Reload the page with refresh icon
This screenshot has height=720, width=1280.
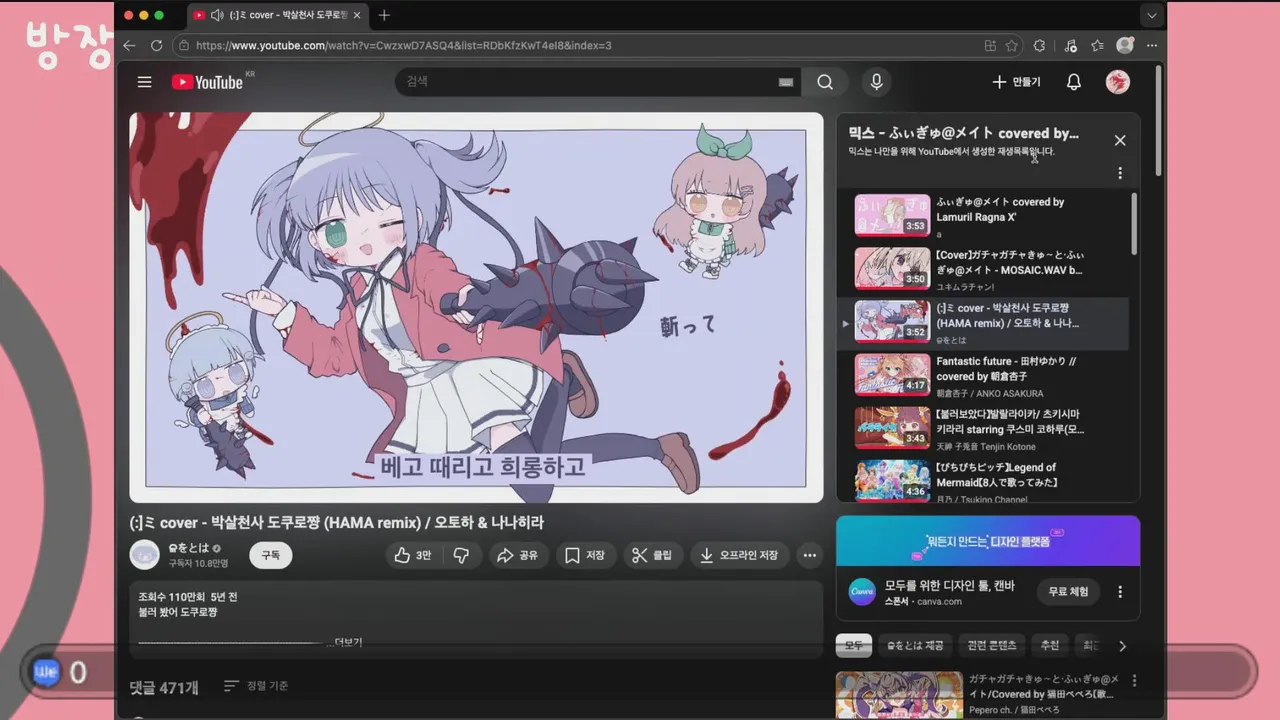point(156,45)
